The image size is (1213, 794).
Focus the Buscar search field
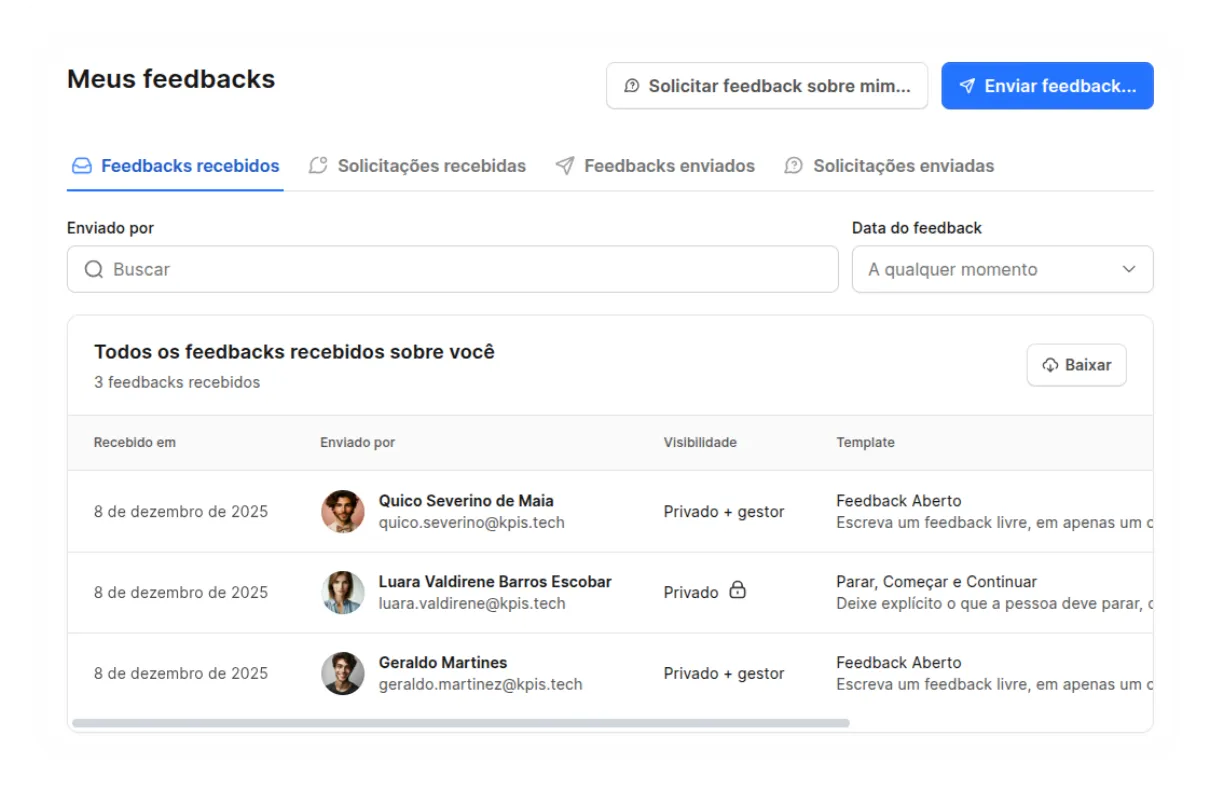coord(452,269)
